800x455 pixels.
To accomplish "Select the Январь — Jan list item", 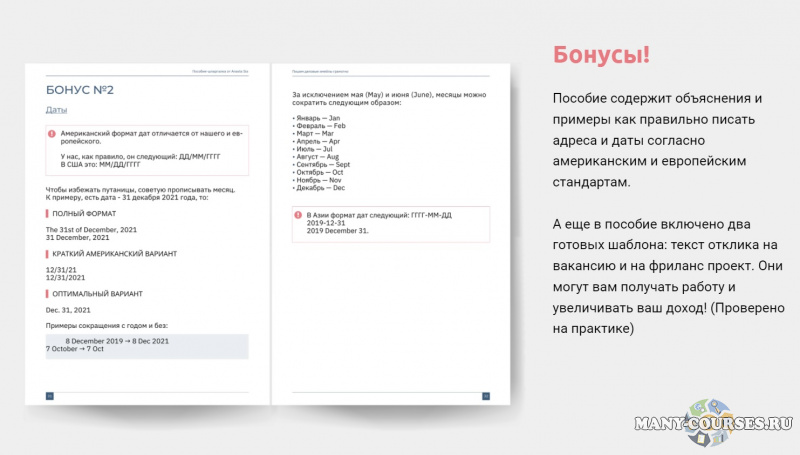I will [x=317, y=118].
